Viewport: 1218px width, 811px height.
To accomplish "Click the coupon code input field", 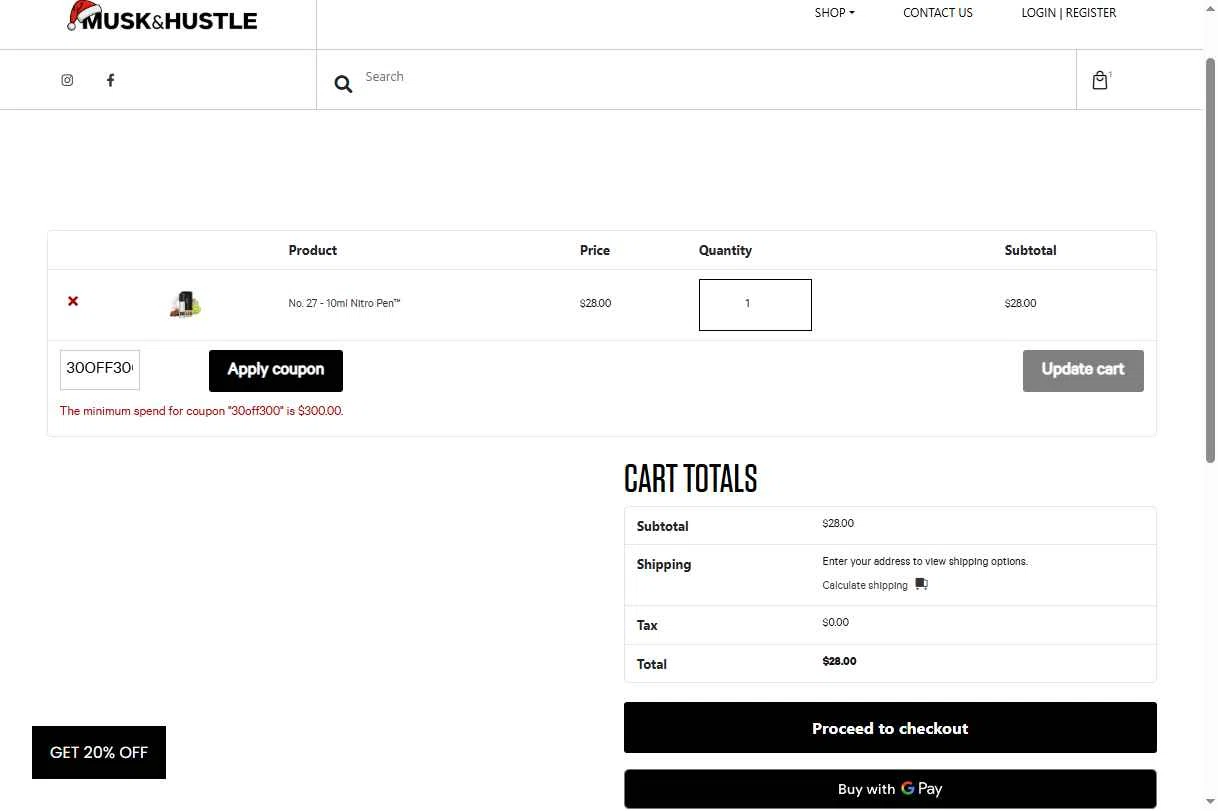I will pos(100,369).
